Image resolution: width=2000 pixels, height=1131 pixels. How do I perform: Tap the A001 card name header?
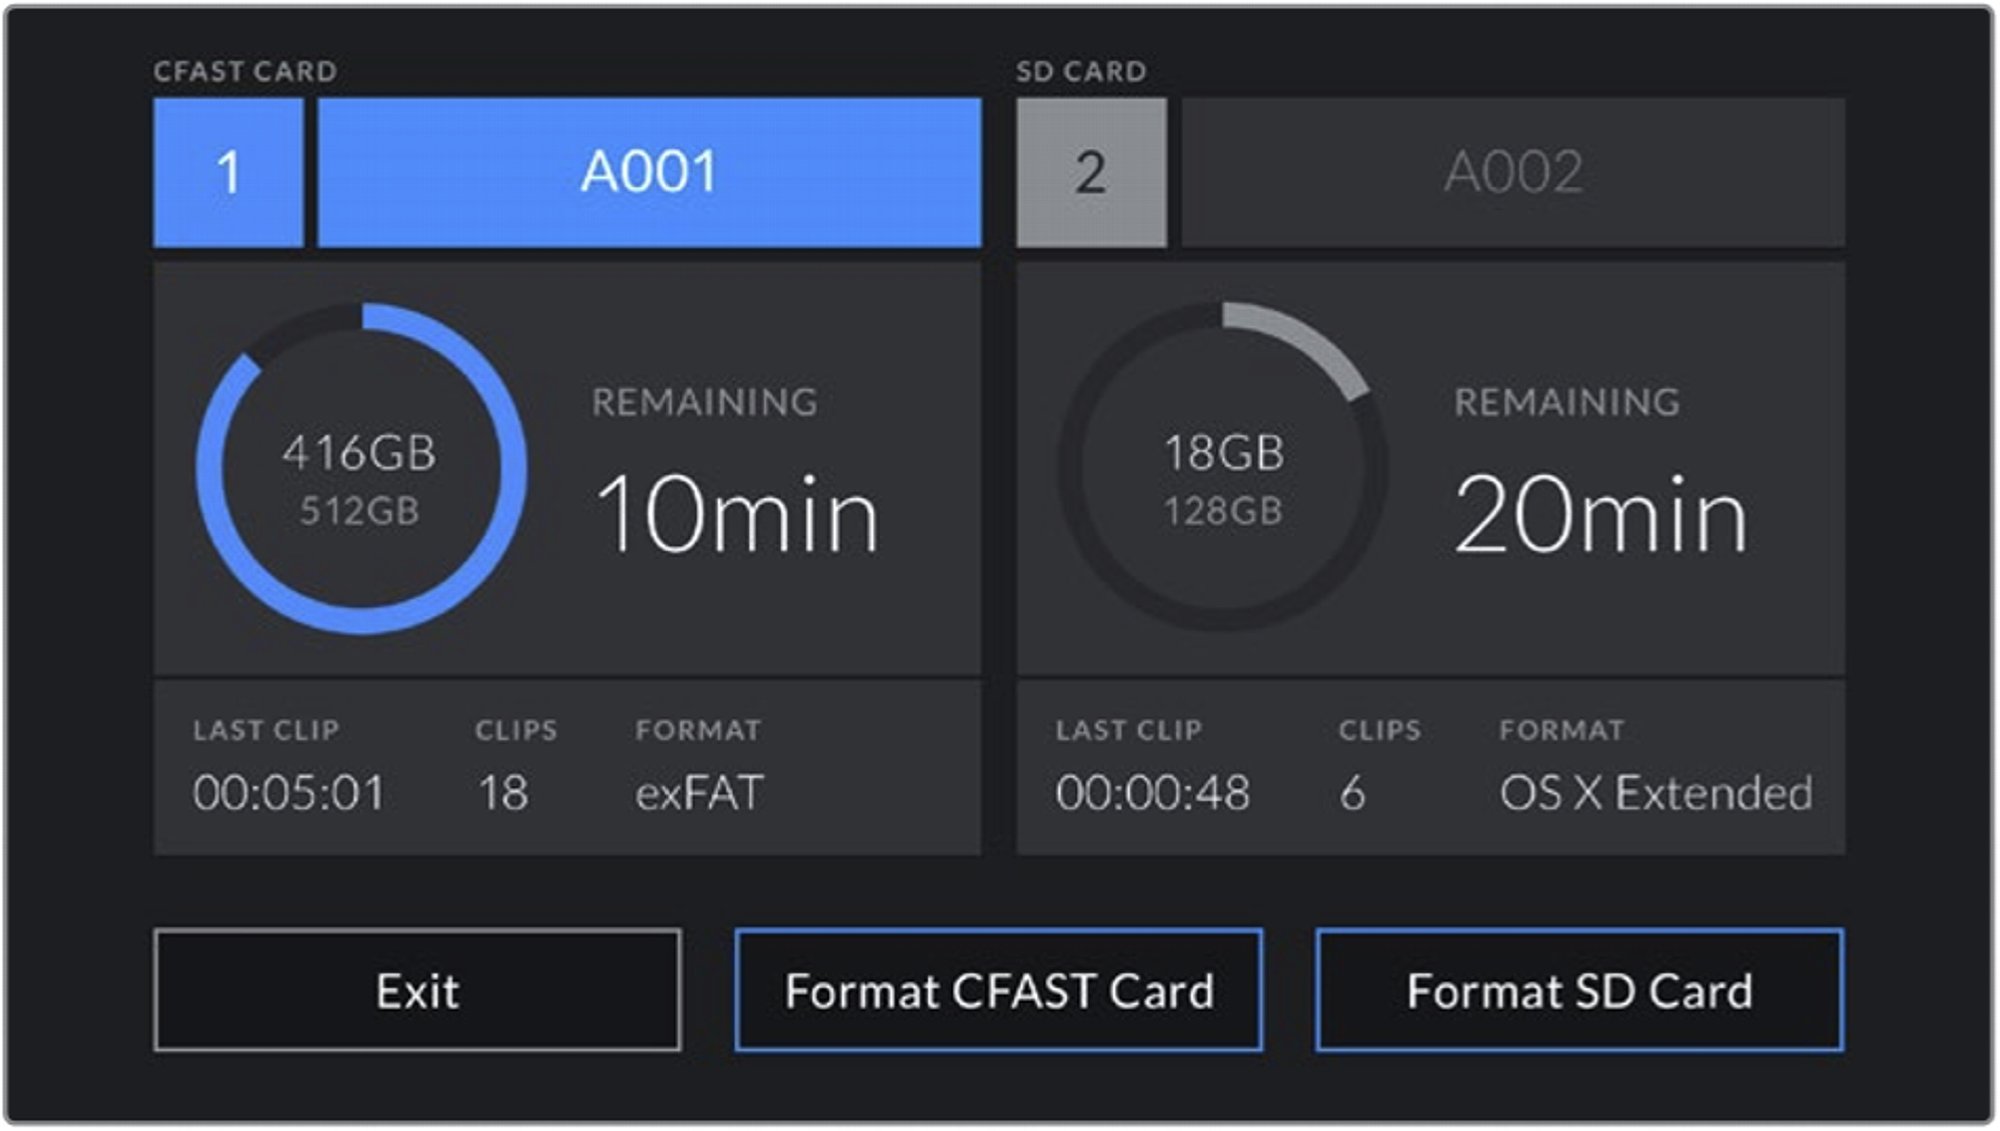[x=649, y=172]
